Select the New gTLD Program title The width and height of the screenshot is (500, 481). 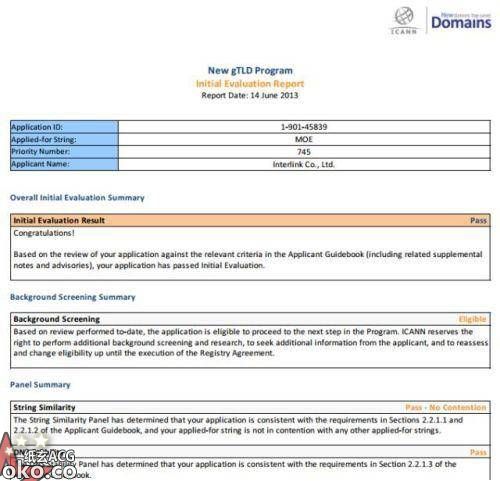250,71
